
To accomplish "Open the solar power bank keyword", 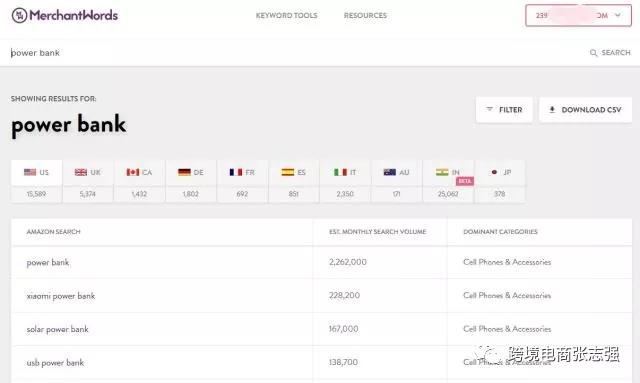I will click(x=58, y=329).
